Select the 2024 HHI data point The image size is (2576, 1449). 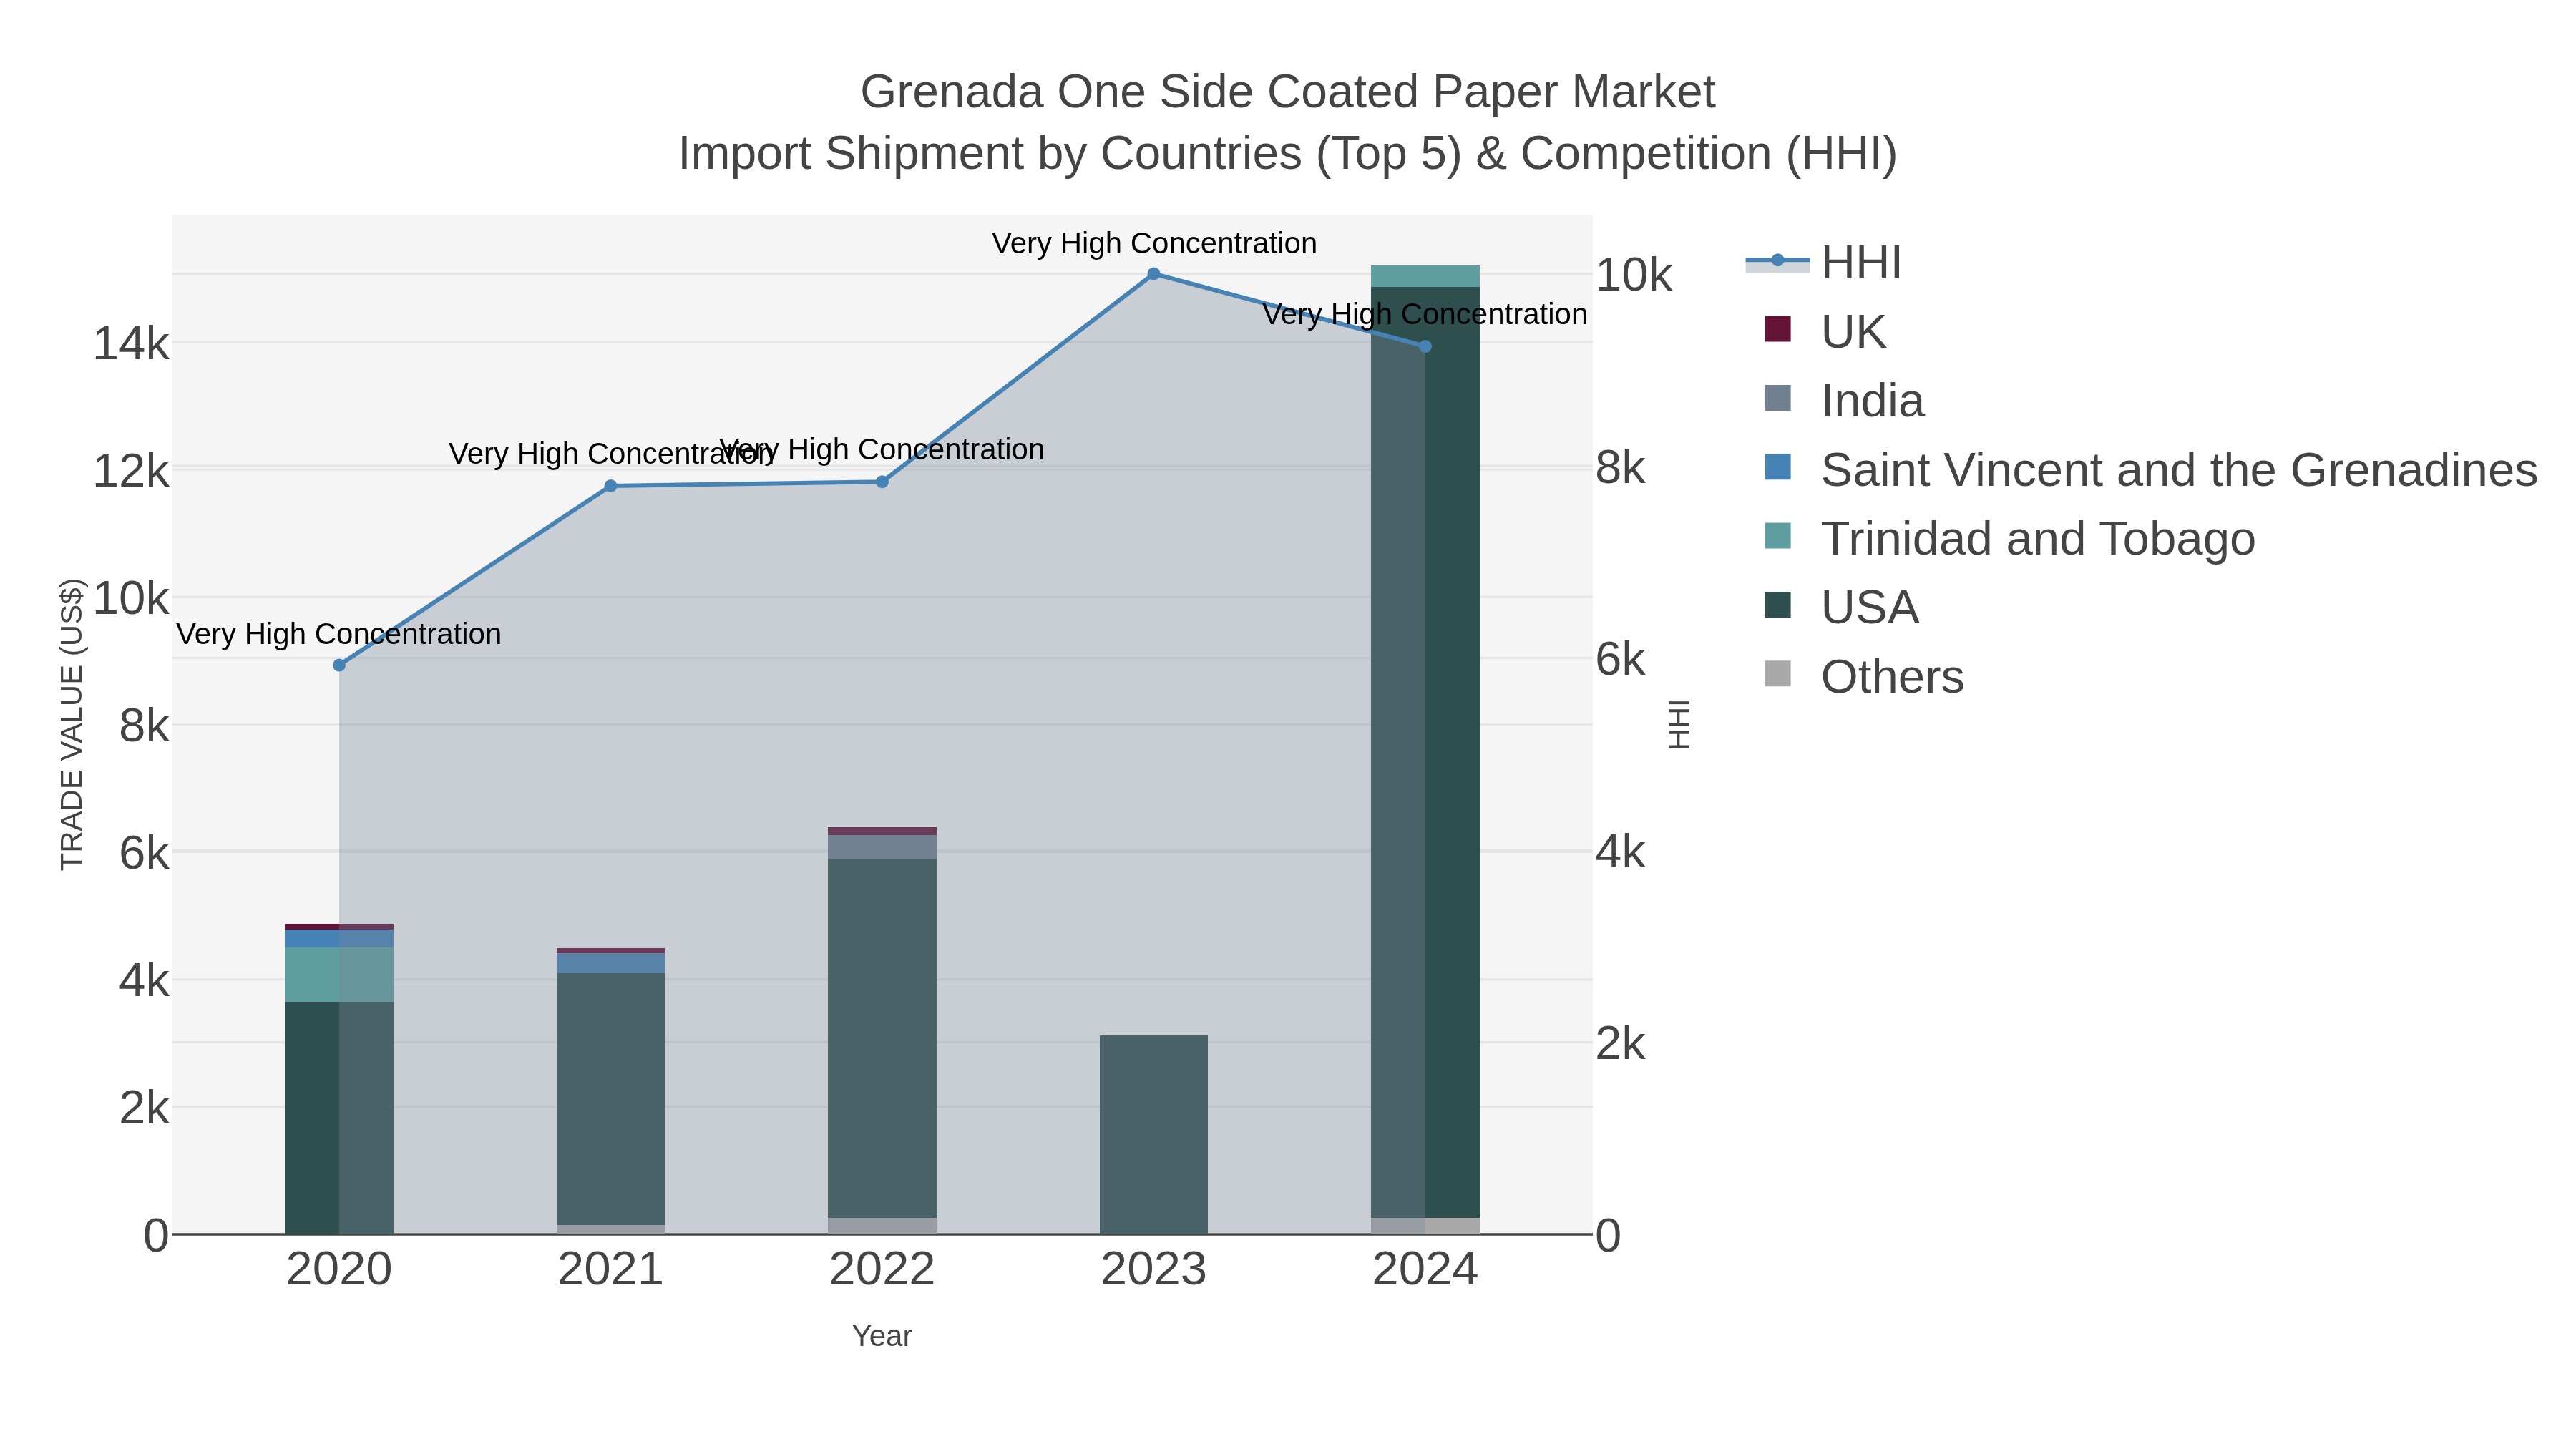coord(1425,346)
